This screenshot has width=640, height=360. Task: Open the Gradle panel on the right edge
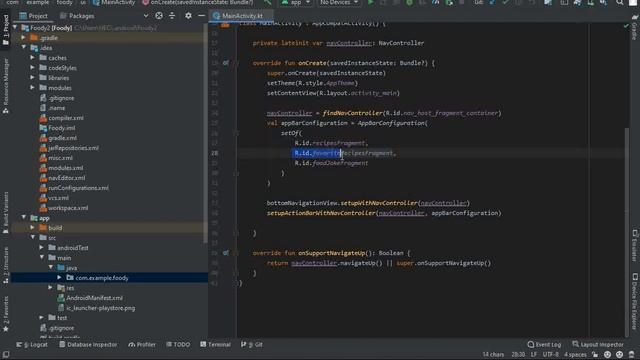coord(634,28)
